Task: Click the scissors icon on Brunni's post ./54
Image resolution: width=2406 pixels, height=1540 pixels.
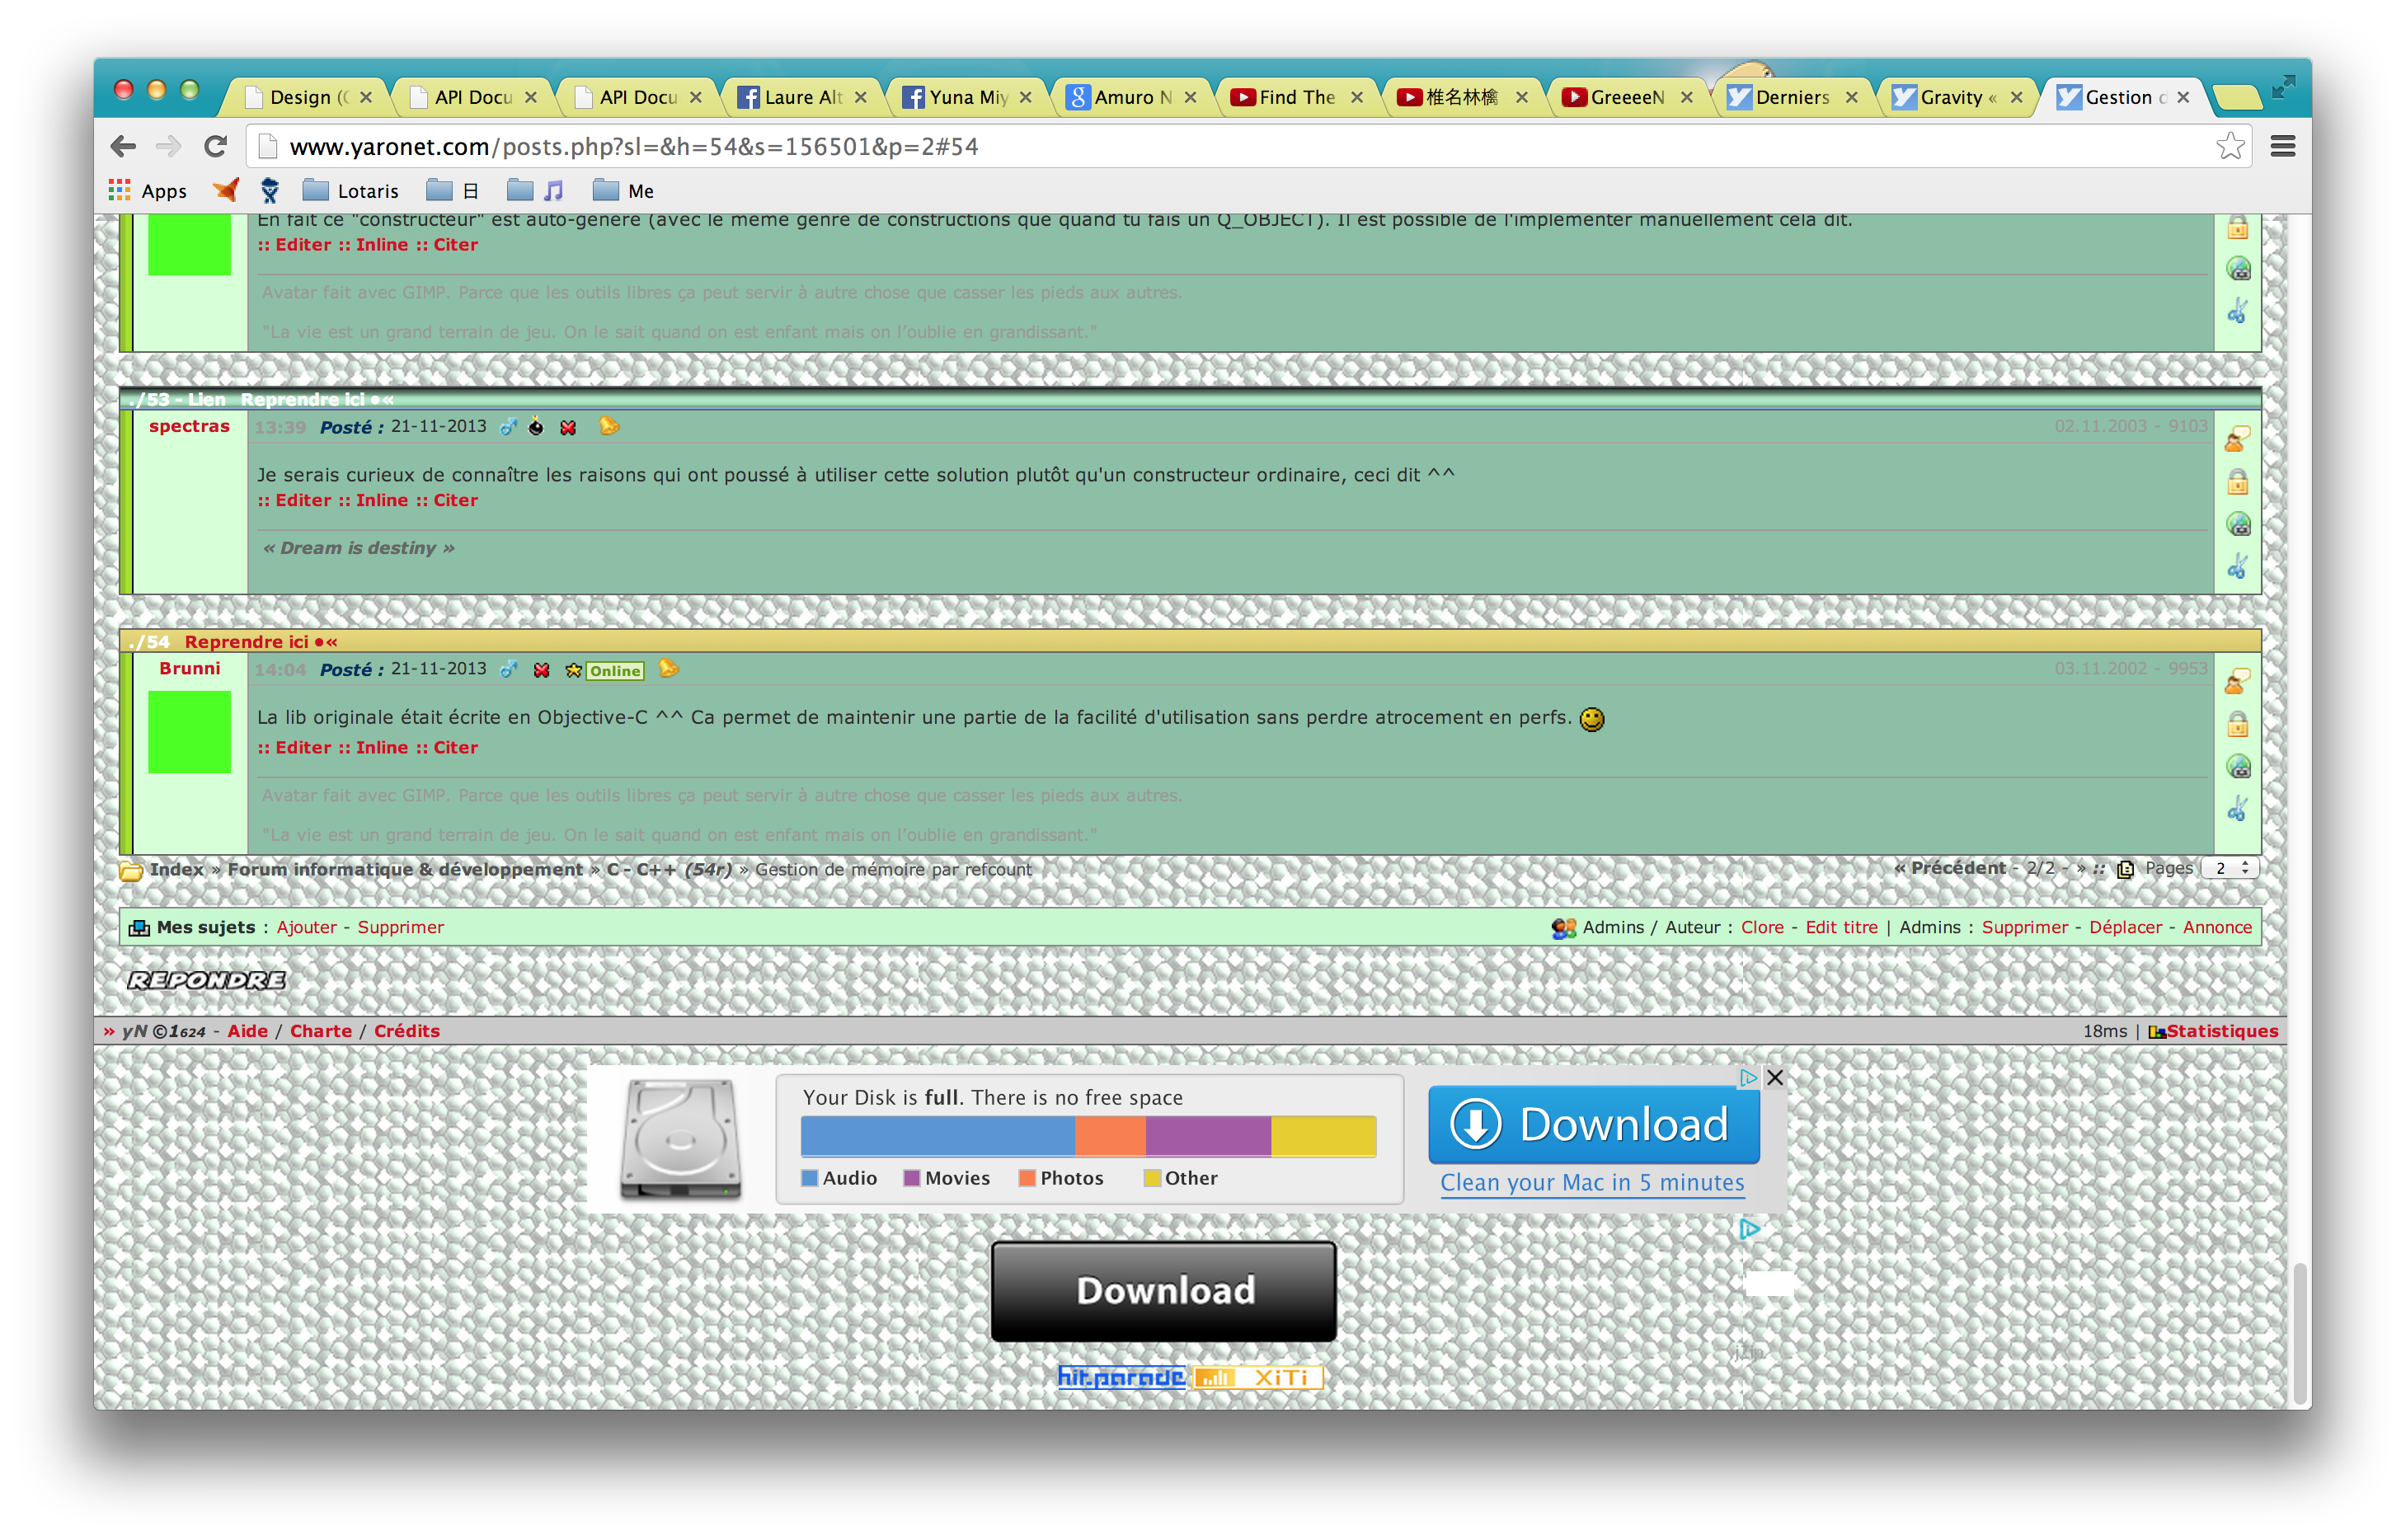Action: click(2237, 808)
